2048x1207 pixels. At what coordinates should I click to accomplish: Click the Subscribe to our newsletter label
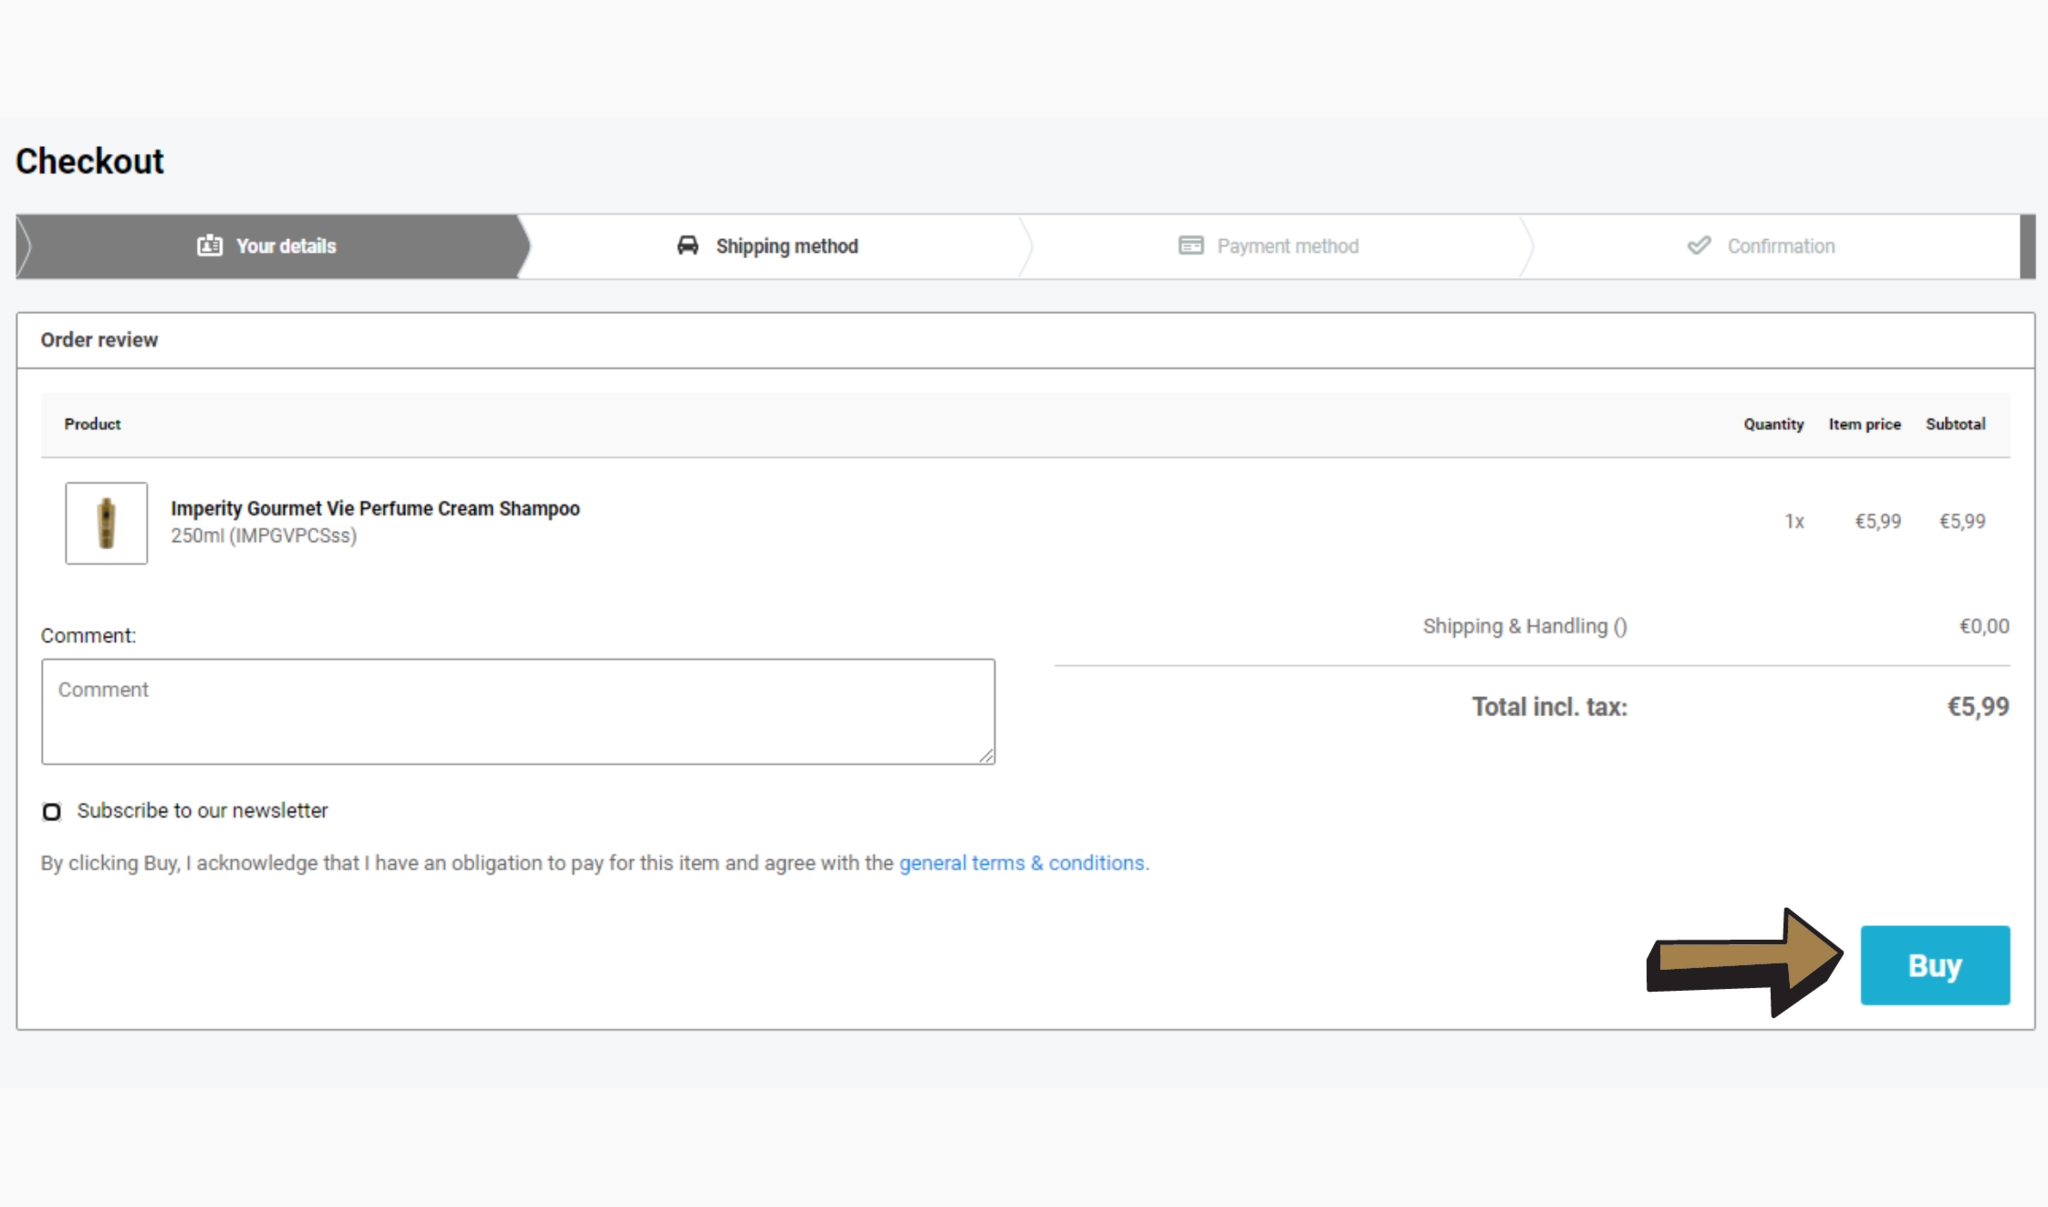(x=202, y=811)
